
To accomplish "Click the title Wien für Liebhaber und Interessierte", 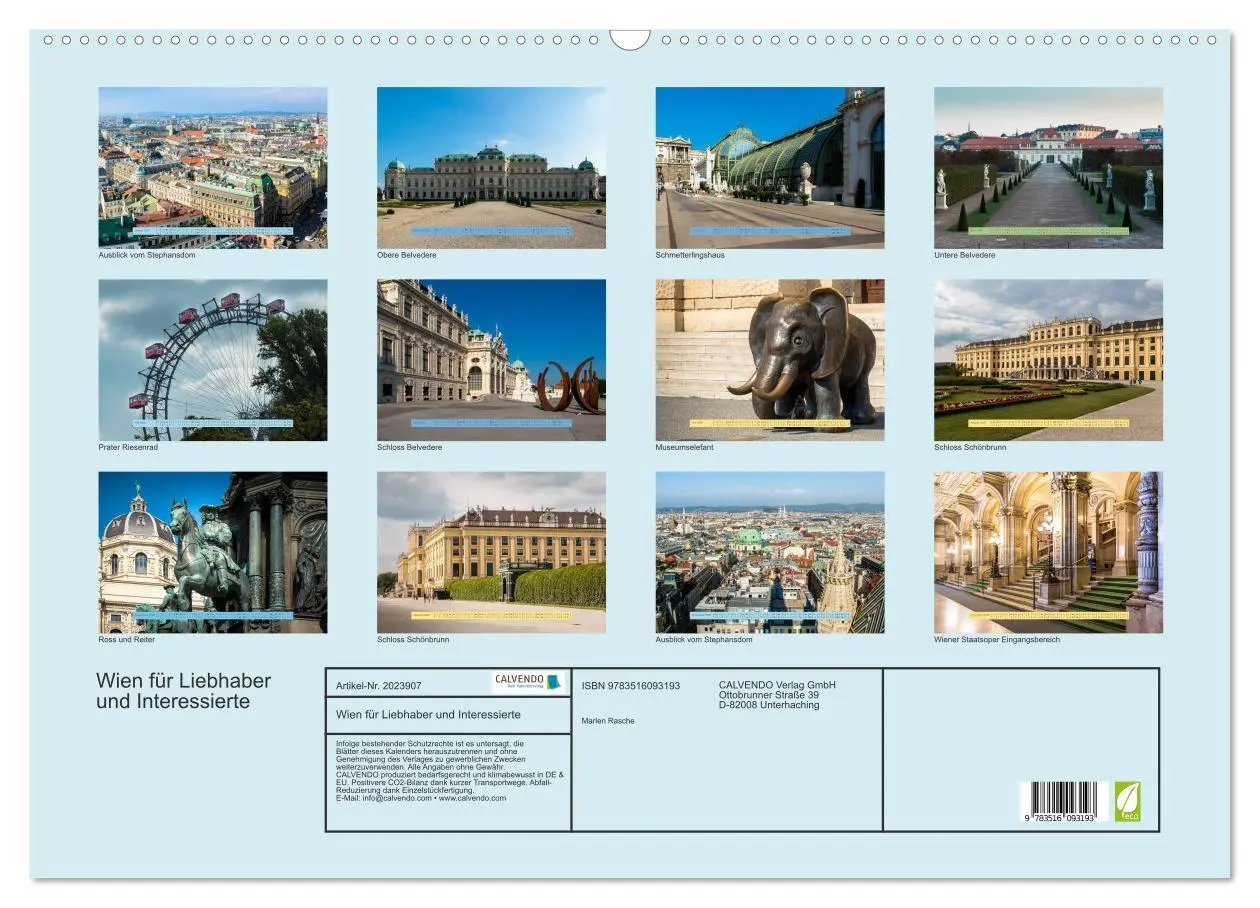I will [184, 692].
